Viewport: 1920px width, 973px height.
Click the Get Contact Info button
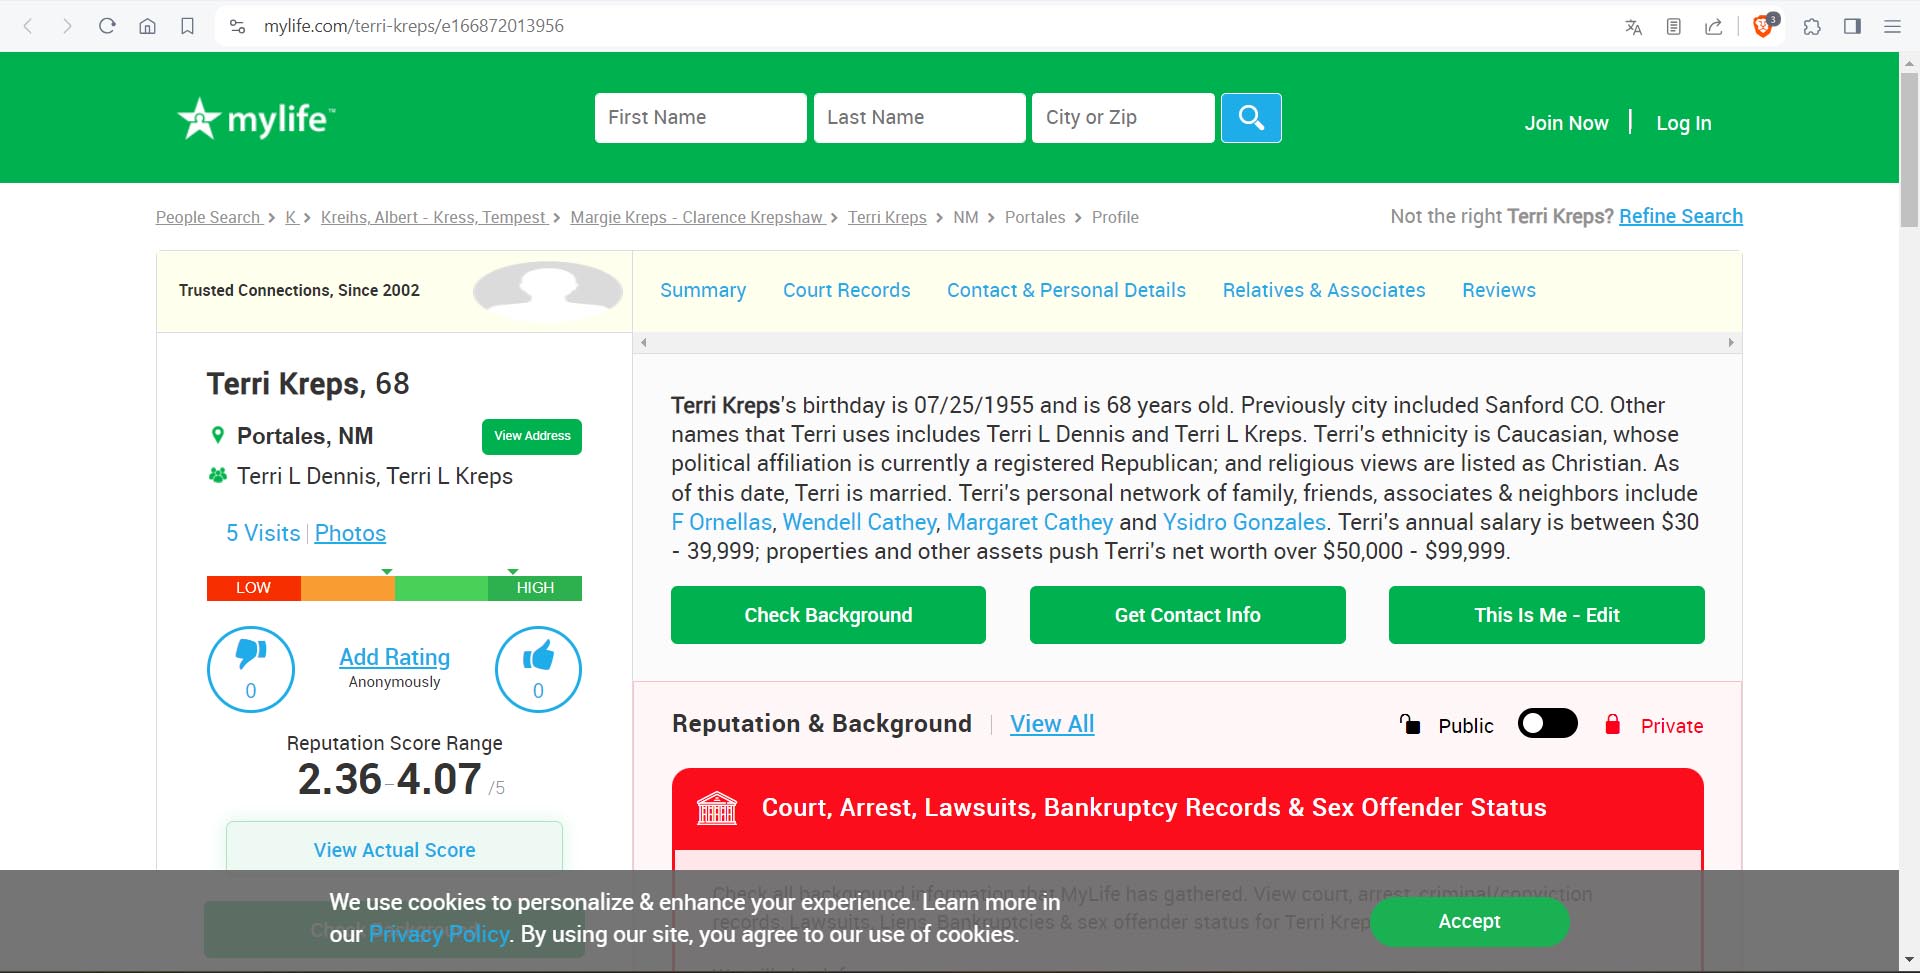(x=1187, y=615)
